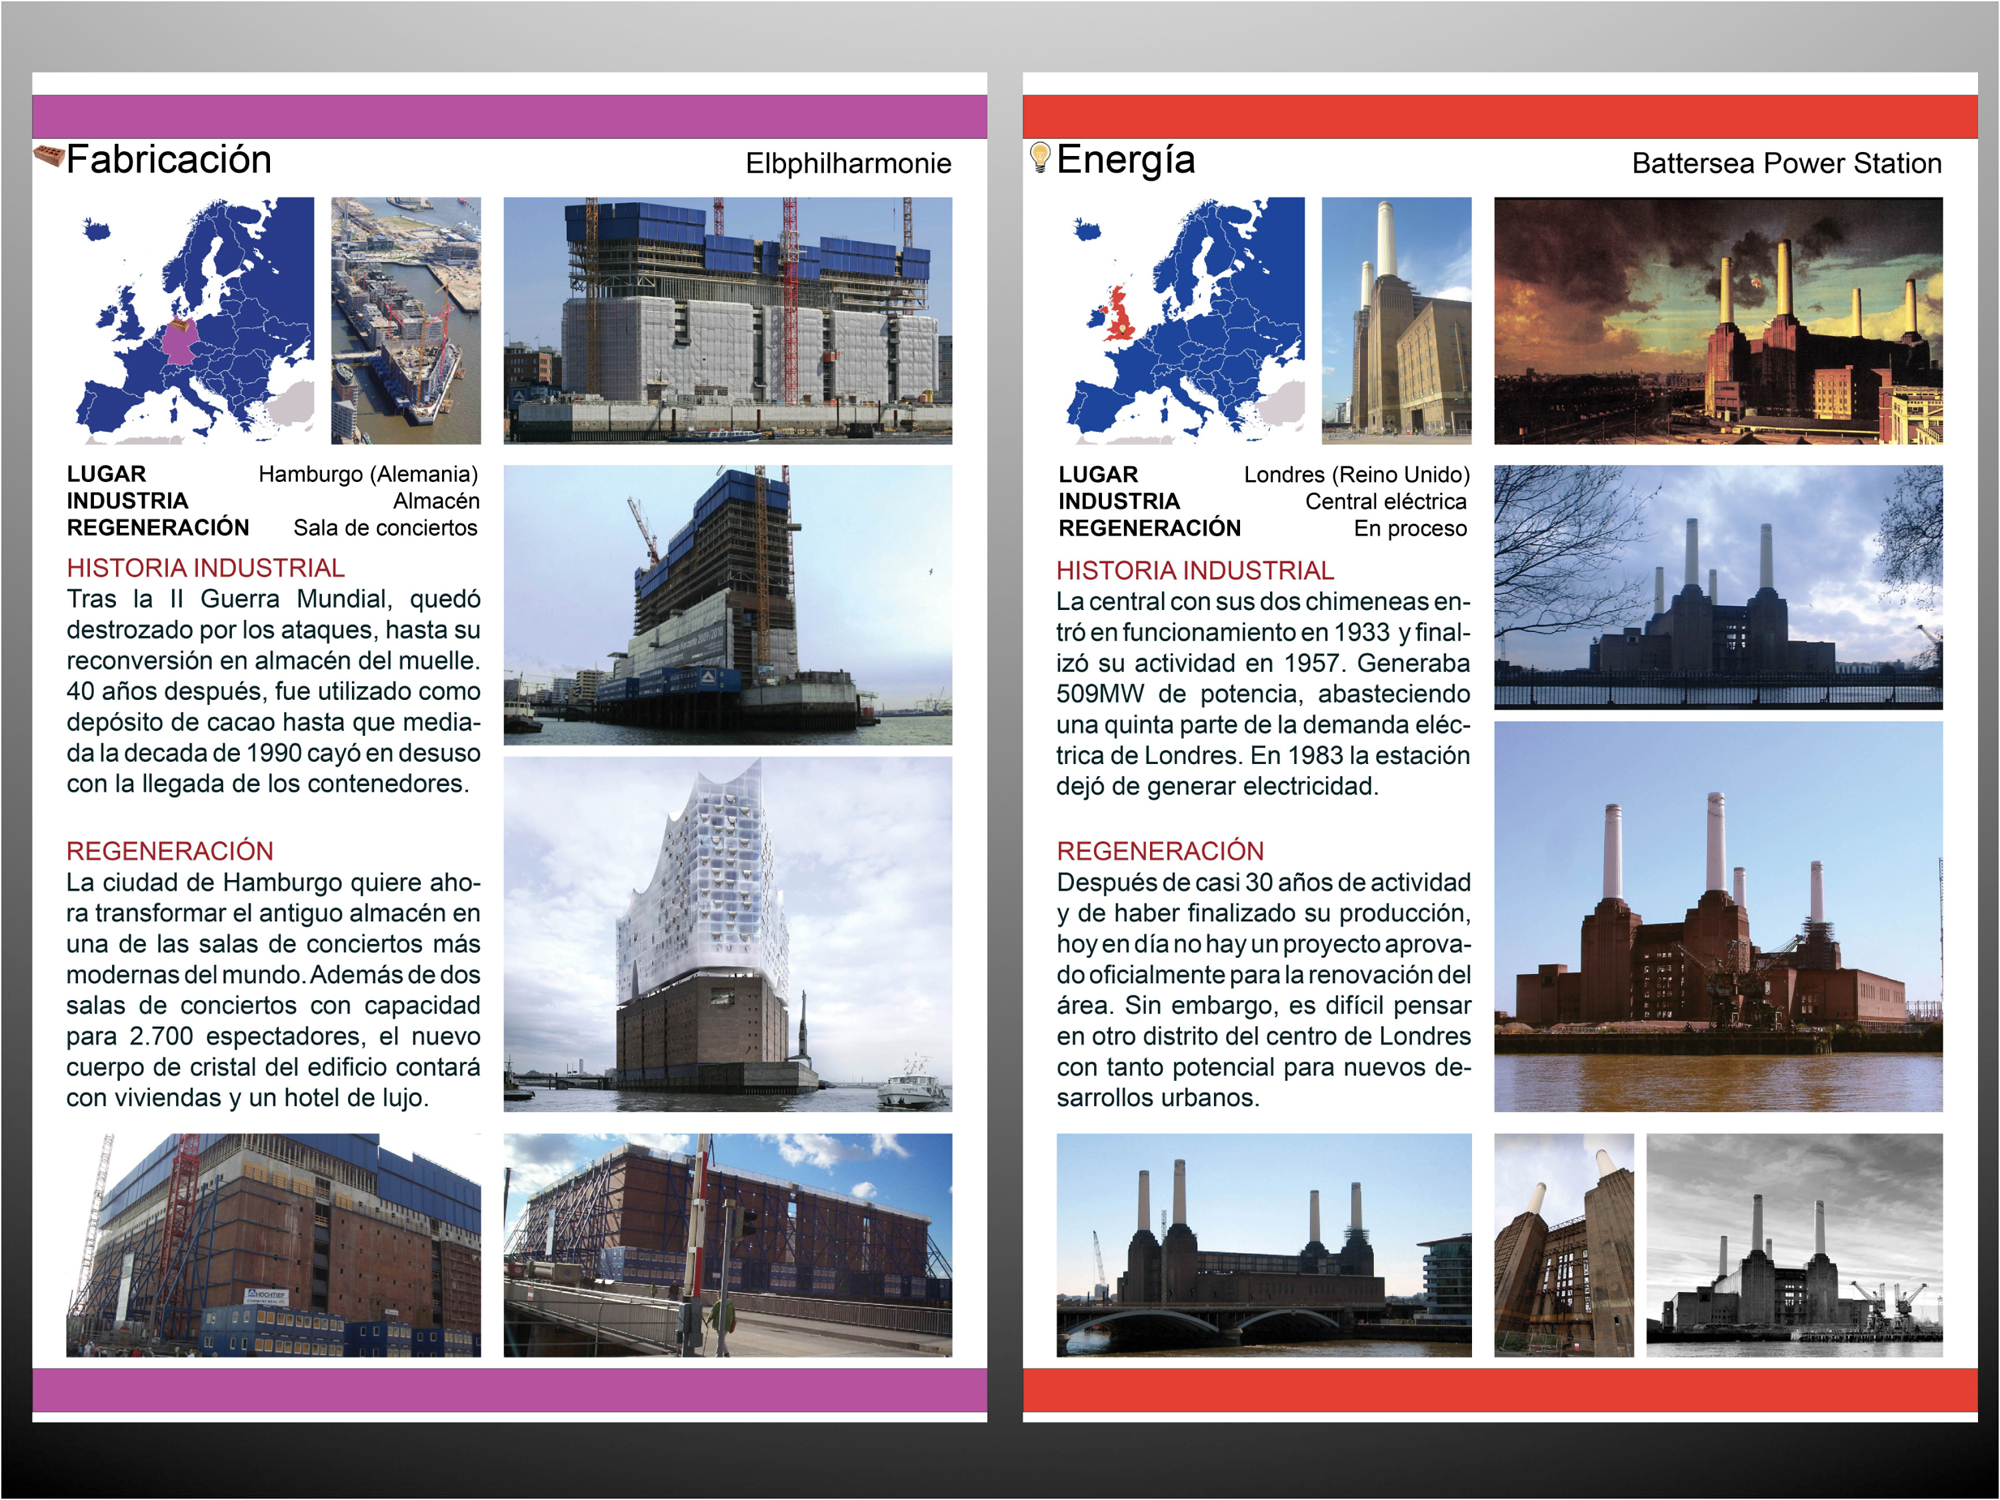Click the bottom red footer bar
Screen dimensions: 2000x1500
1499,1390
